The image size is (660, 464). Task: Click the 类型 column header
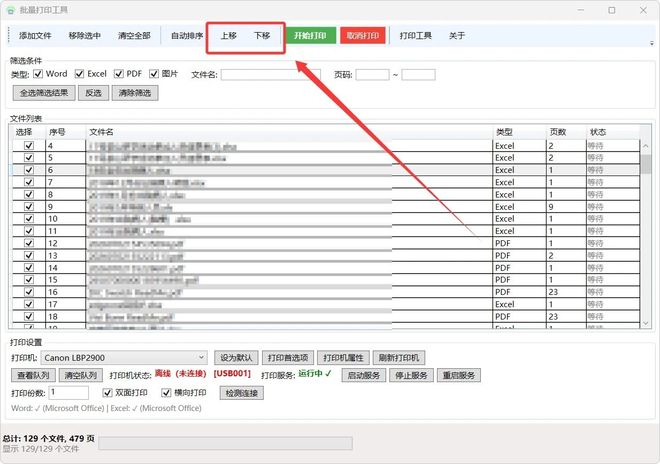tap(519, 132)
